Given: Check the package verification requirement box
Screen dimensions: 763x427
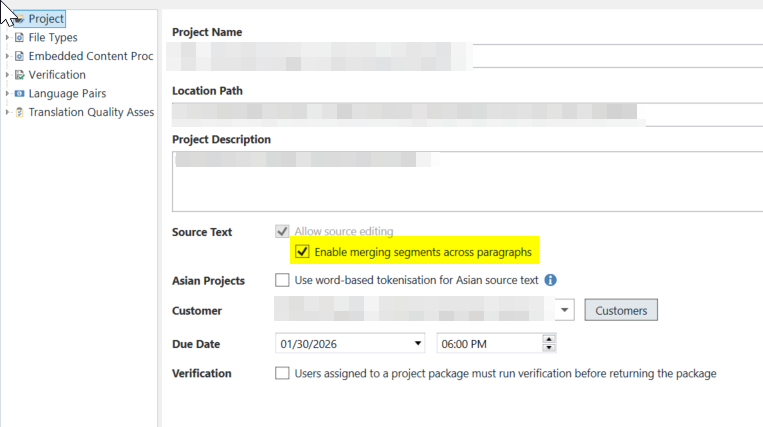Looking at the screenshot, I should click(x=282, y=373).
